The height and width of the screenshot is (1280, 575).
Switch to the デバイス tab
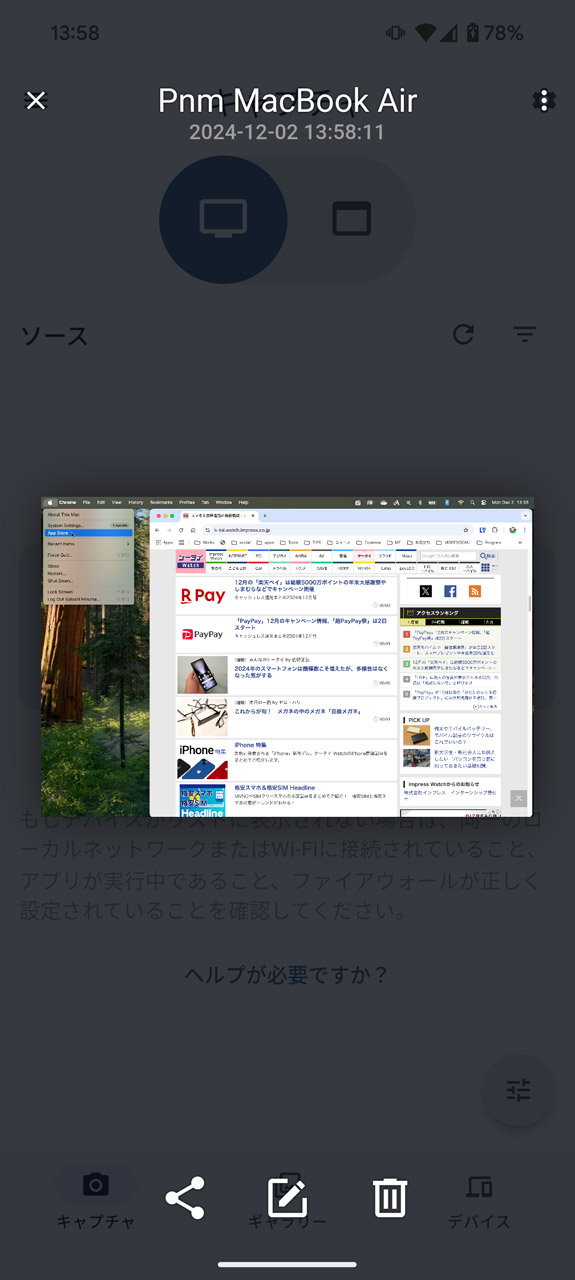pos(479,1201)
